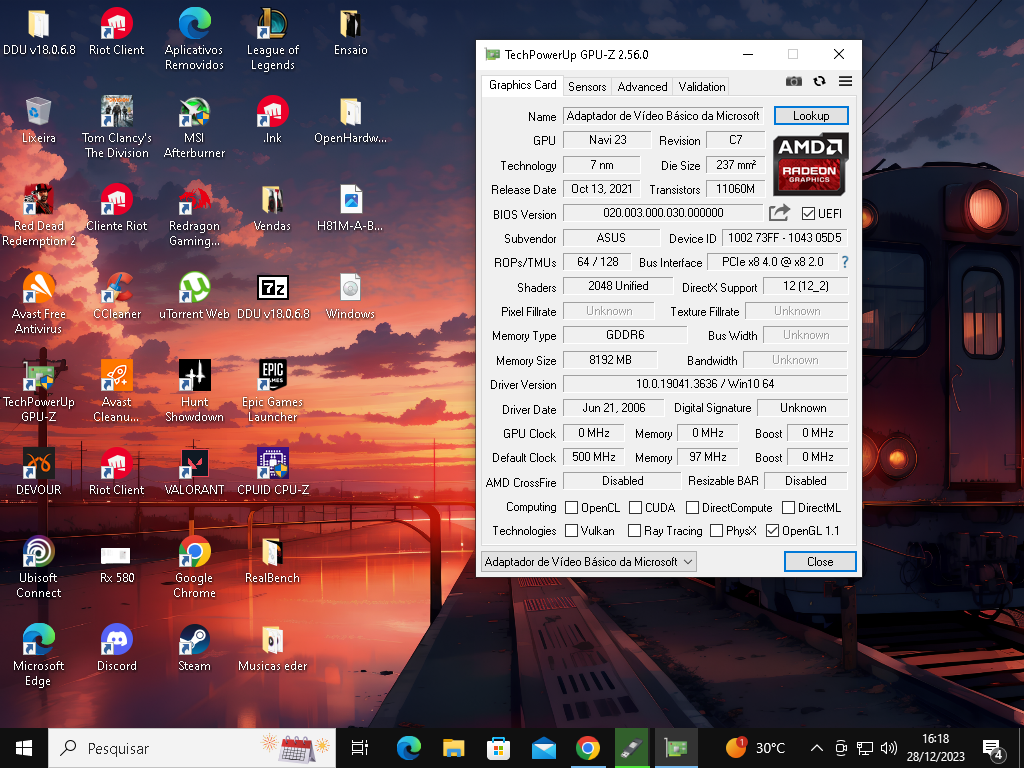Toggle the DirectCompute checkbox
This screenshot has width=1024, height=768.
tap(692, 507)
